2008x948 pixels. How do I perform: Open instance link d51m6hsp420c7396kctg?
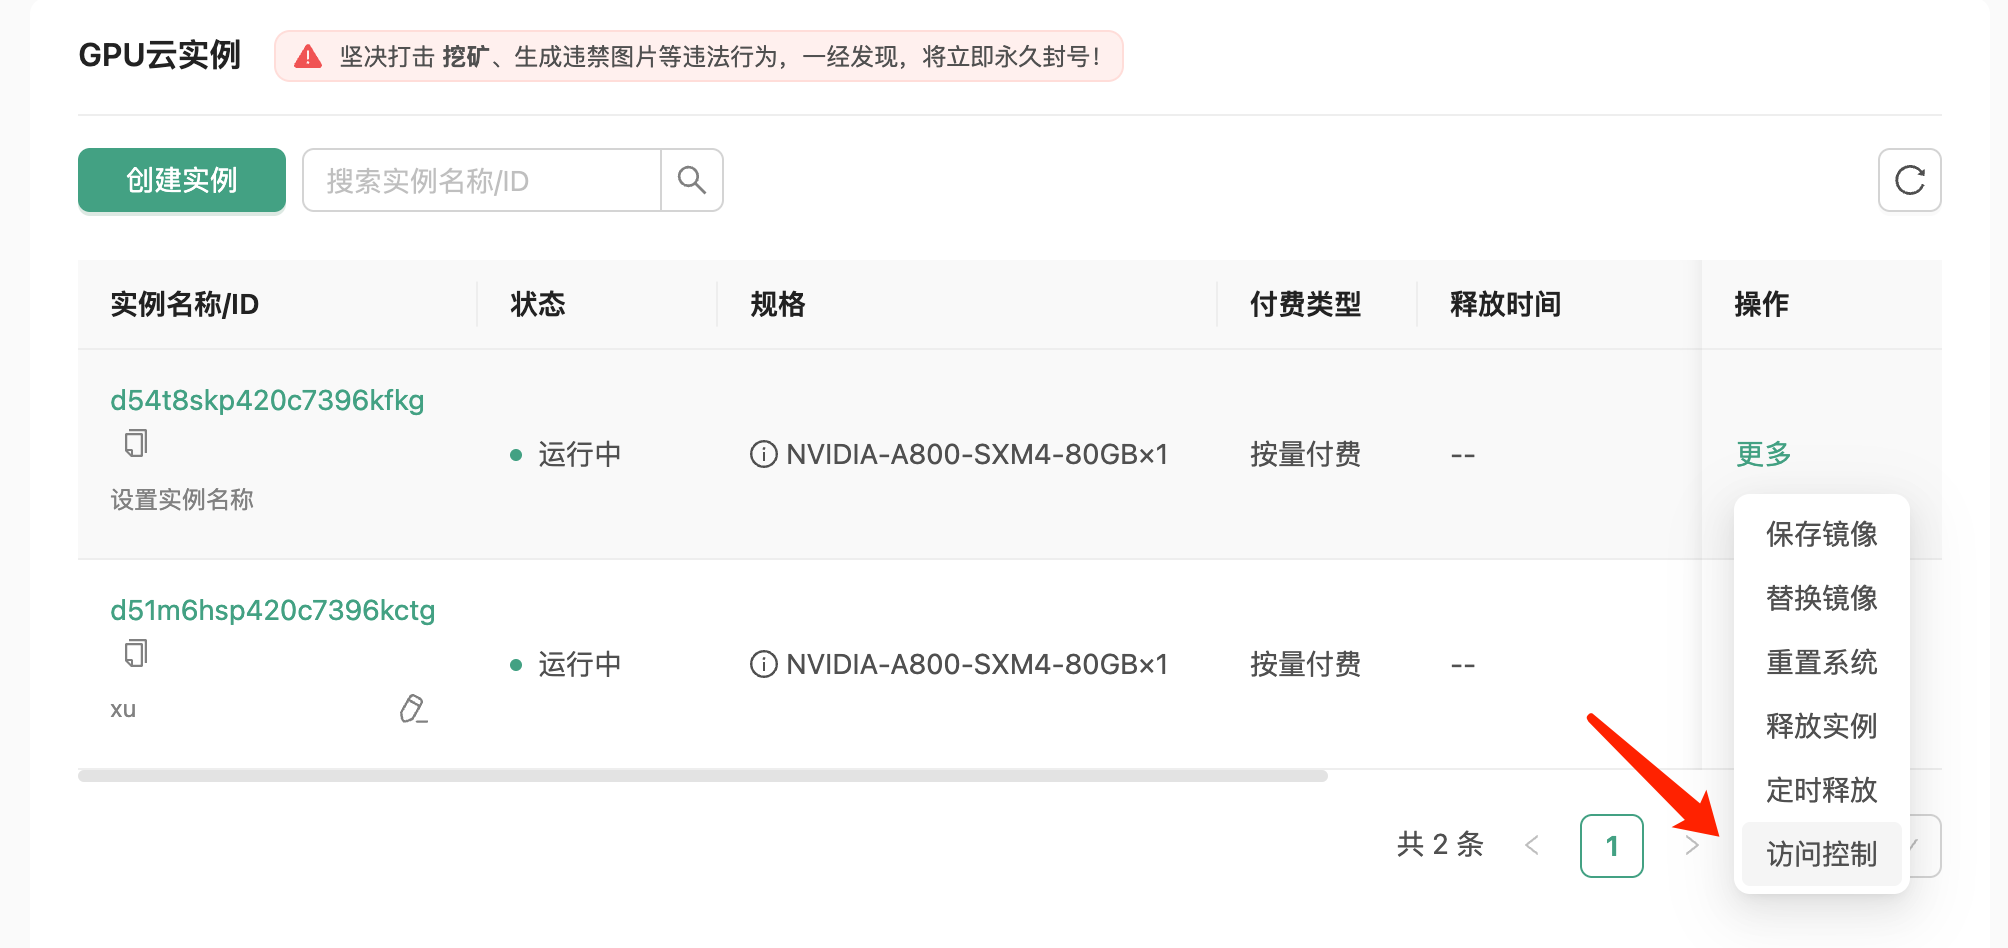[272, 610]
